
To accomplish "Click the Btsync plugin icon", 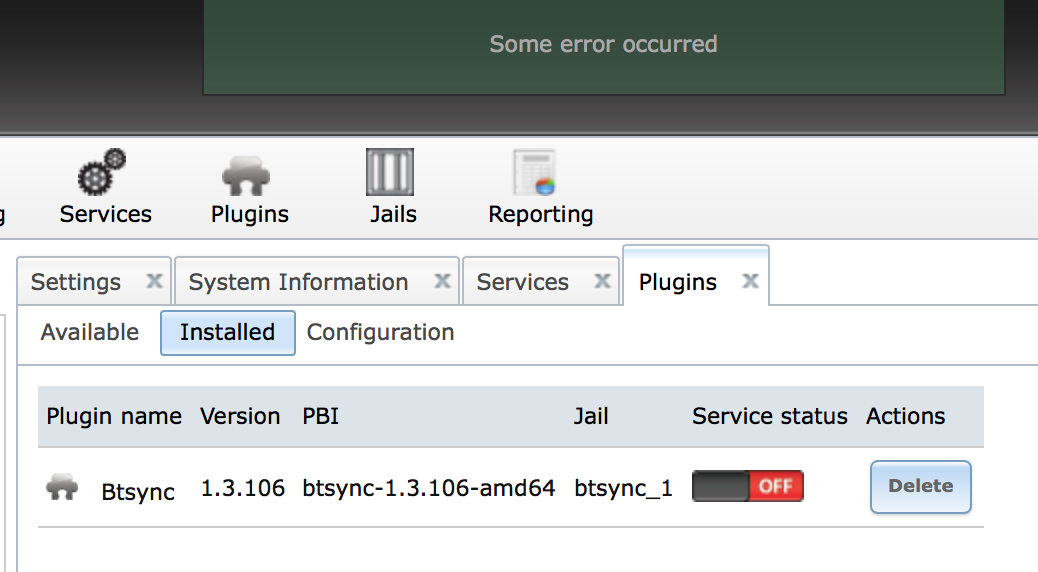I will [x=62, y=489].
